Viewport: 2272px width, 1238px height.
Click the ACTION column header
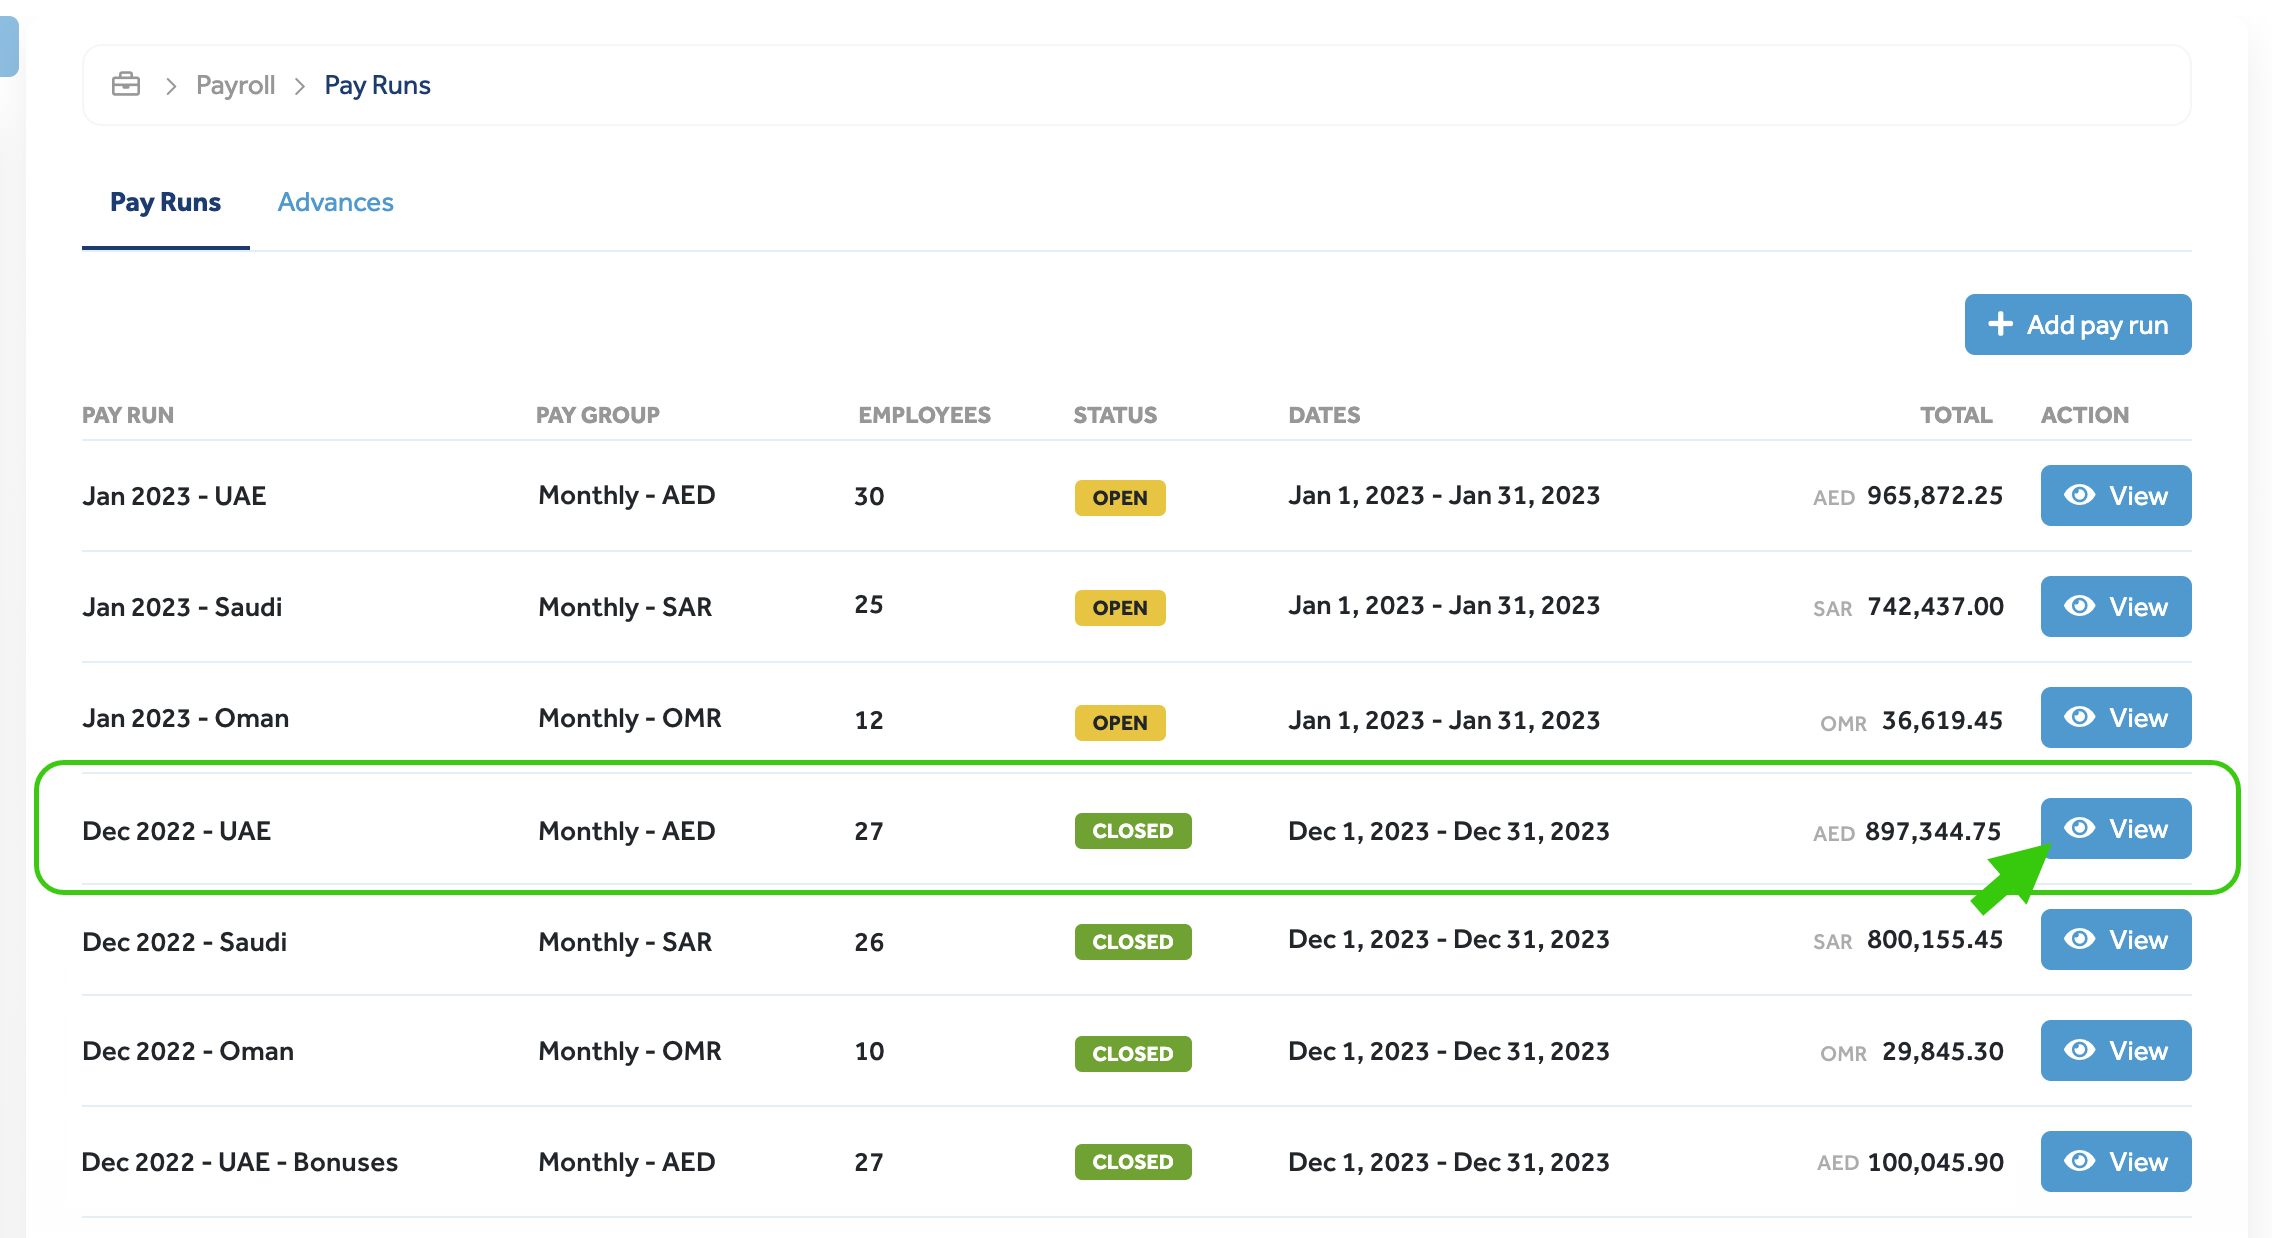[2085, 415]
